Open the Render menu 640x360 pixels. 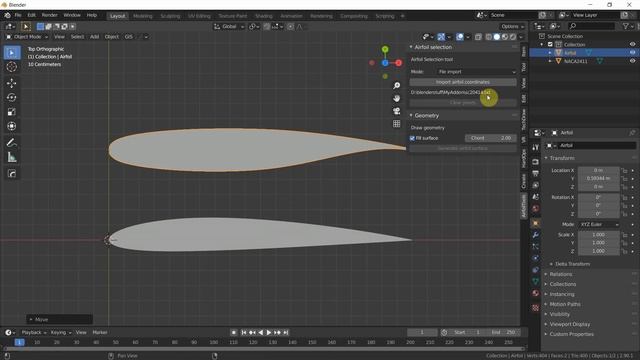coord(49,15)
